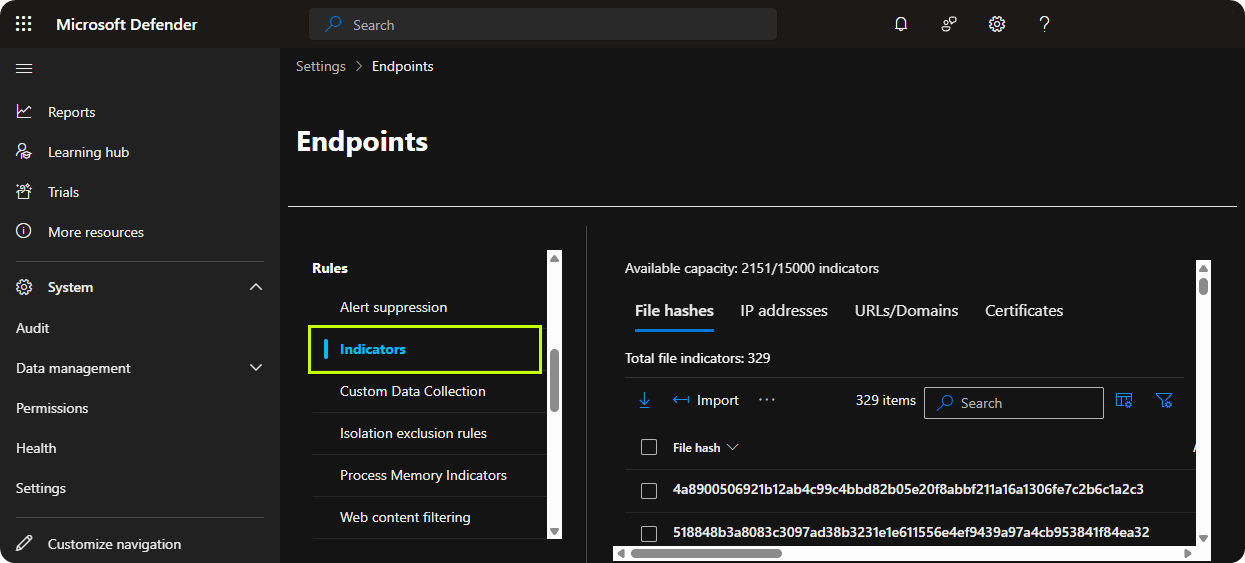Click the export download arrow icon

pyautogui.click(x=644, y=400)
